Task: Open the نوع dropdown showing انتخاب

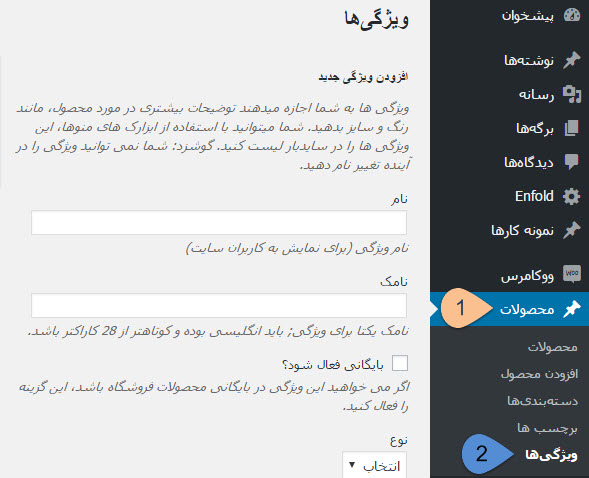Action: [375, 466]
